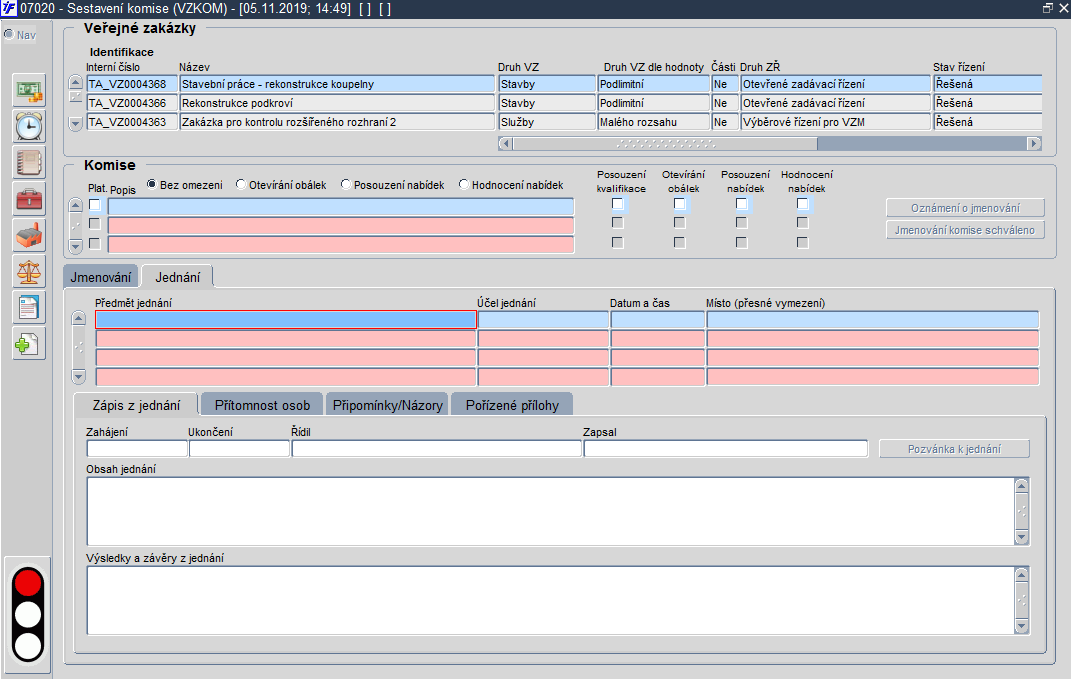Screen dimensions: 1071x679
Task: Click Výběrové řízení pro VZM cell
Action: point(835,122)
